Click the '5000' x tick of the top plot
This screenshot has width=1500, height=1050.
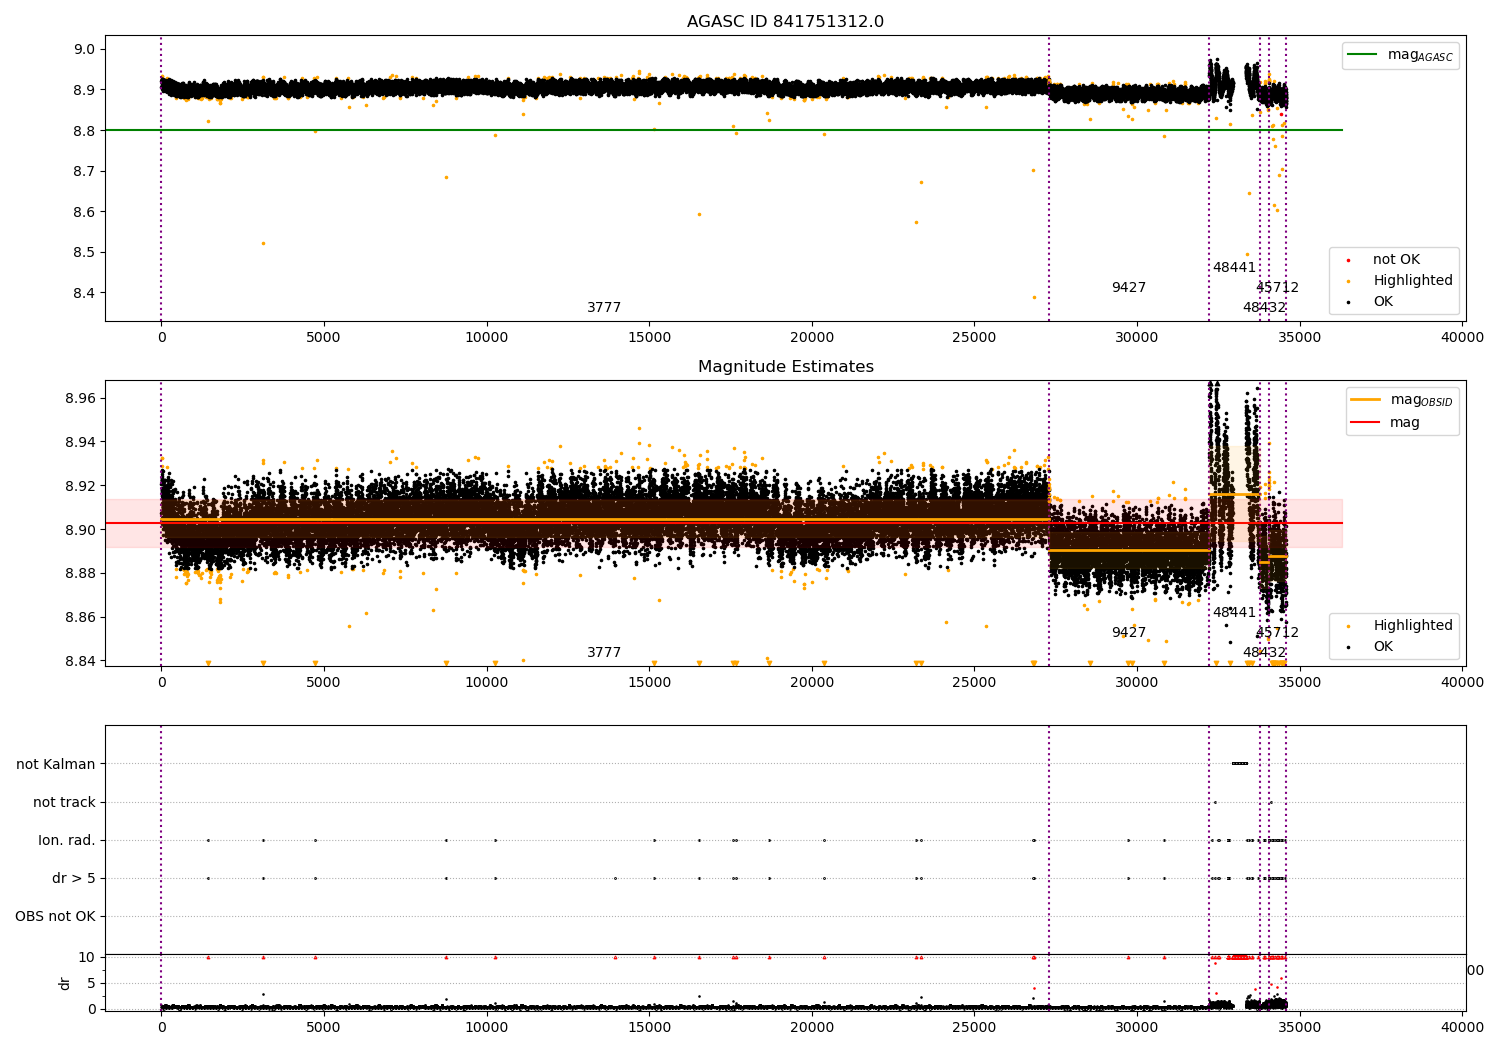324,338
